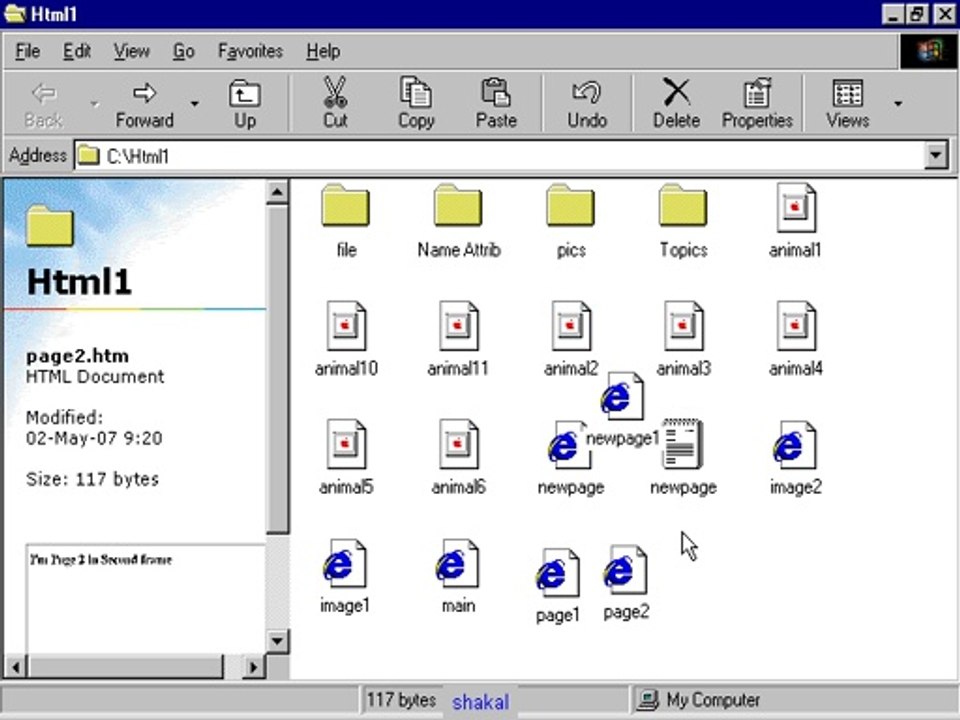Go up one folder level
The width and height of the screenshot is (960, 720).
click(244, 103)
